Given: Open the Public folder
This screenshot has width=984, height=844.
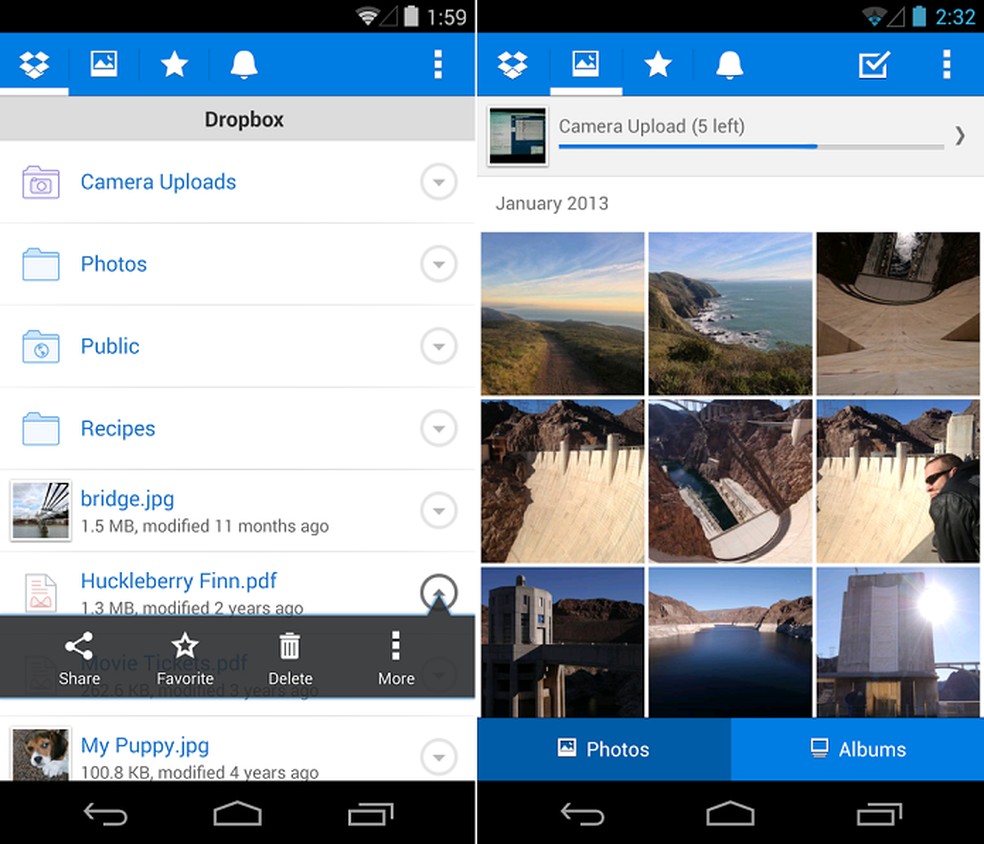Looking at the screenshot, I should pyautogui.click(x=109, y=346).
